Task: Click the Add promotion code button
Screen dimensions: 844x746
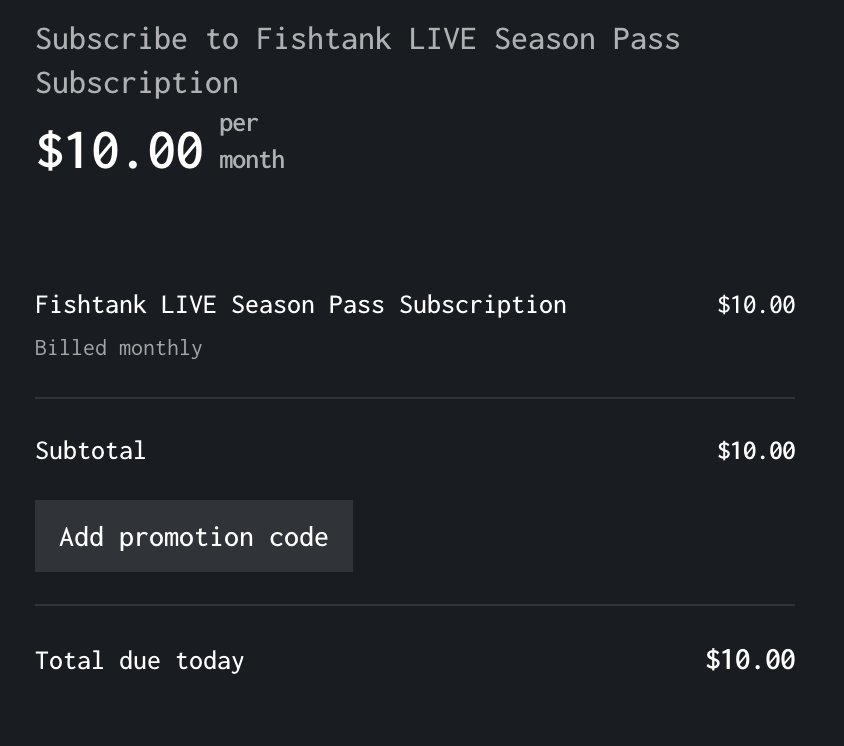Action: [x=194, y=537]
